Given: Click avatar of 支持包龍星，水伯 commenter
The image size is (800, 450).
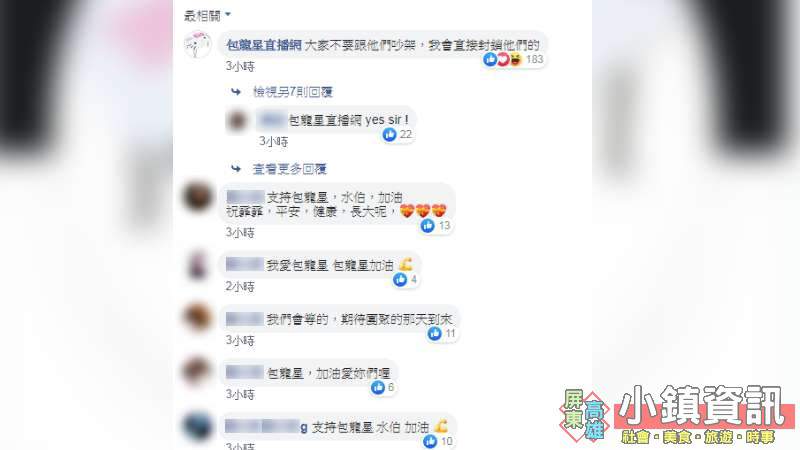Looking at the screenshot, I should pyautogui.click(x=197, y=196).
